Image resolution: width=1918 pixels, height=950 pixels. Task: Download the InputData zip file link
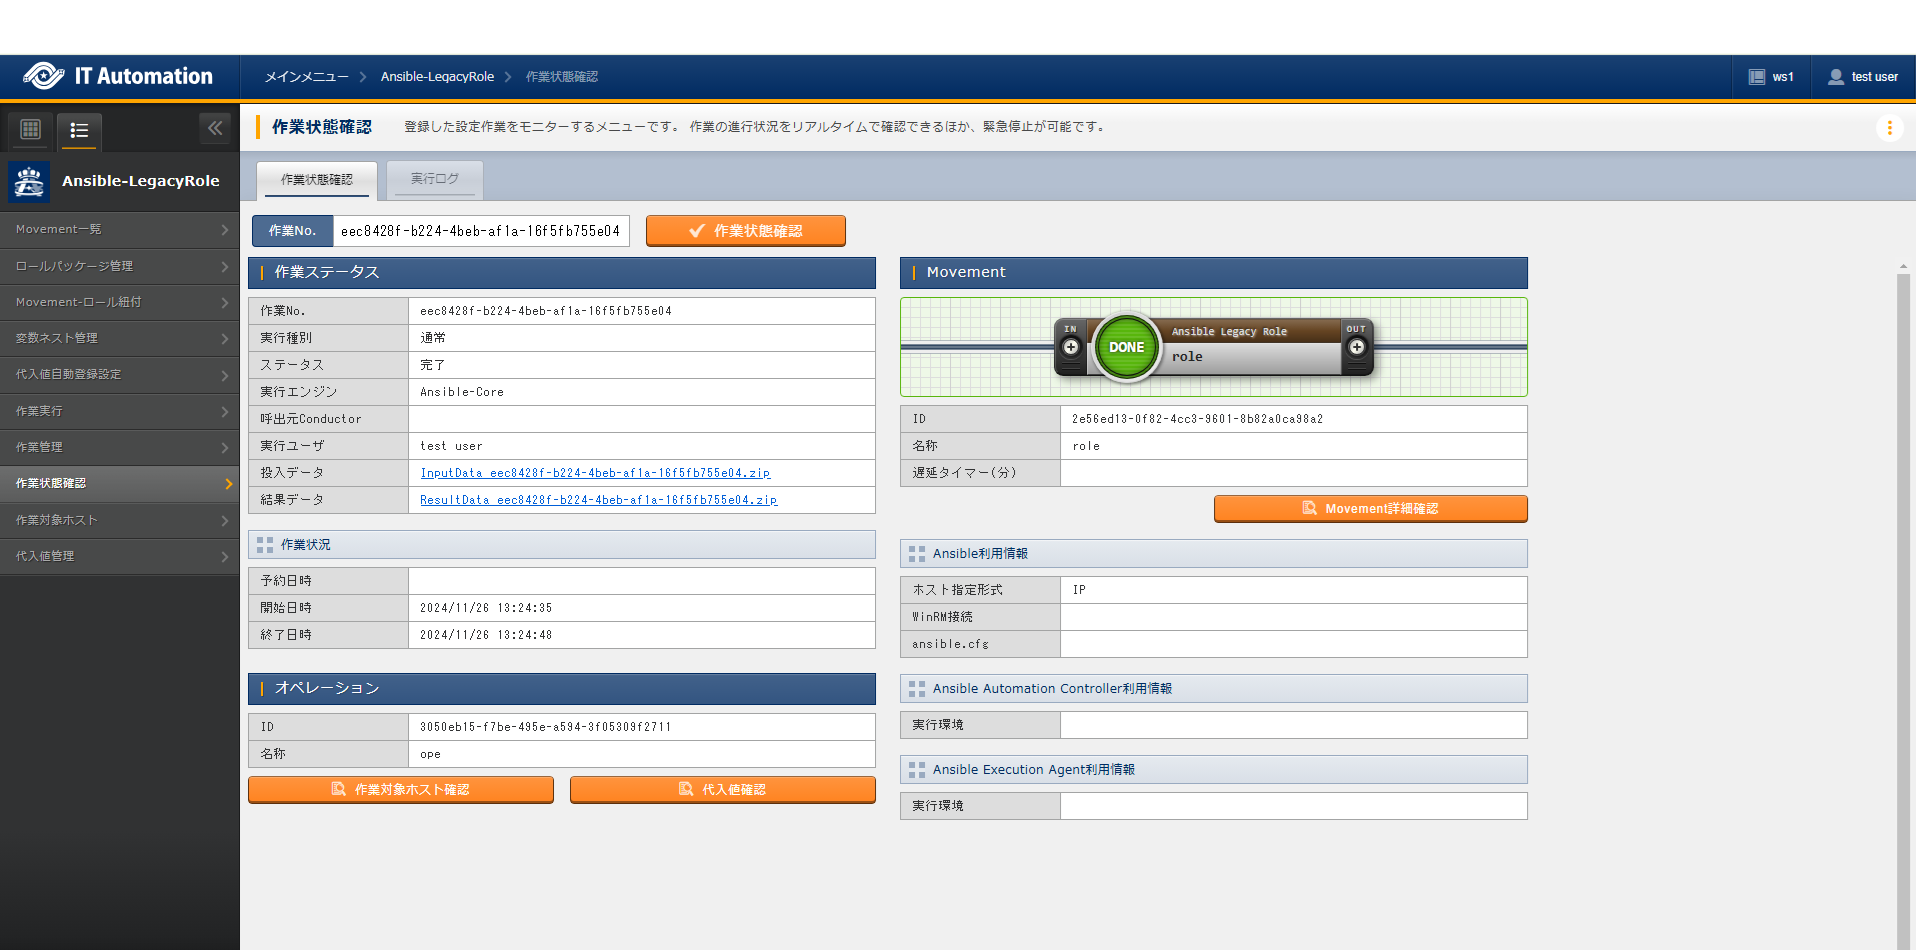595,473
